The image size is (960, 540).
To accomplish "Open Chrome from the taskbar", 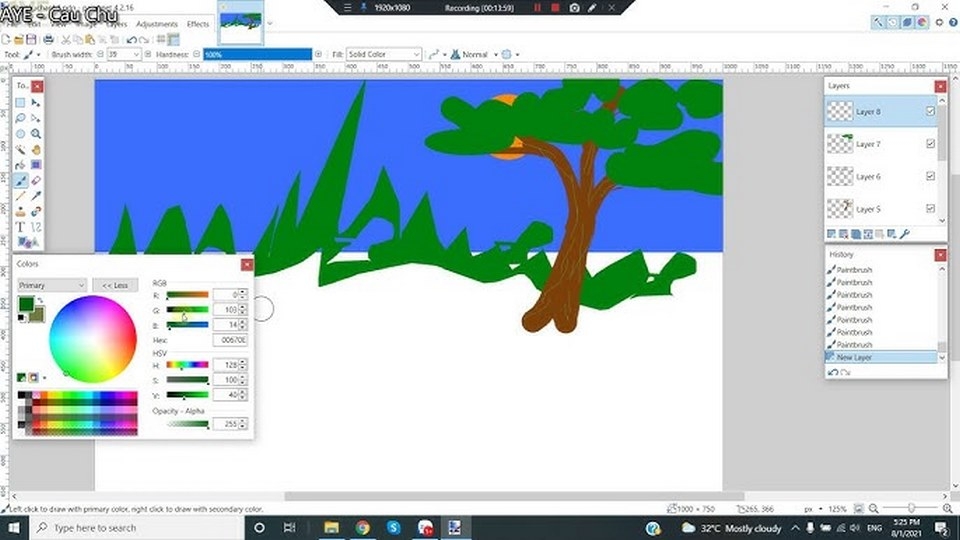I will click(x=362, y=528).
